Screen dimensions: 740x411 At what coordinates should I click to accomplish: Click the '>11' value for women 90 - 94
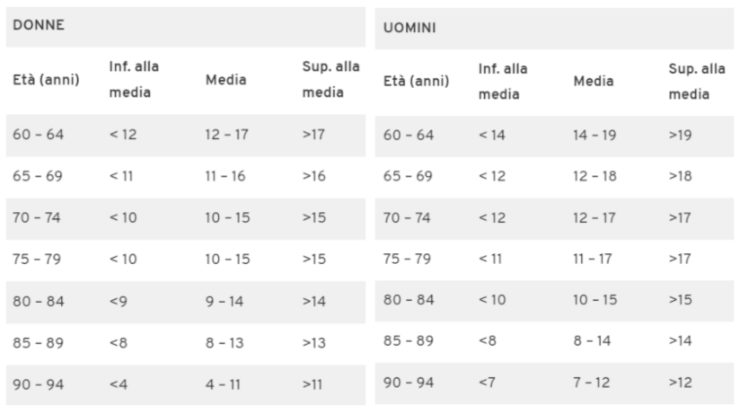pos(312,384)
